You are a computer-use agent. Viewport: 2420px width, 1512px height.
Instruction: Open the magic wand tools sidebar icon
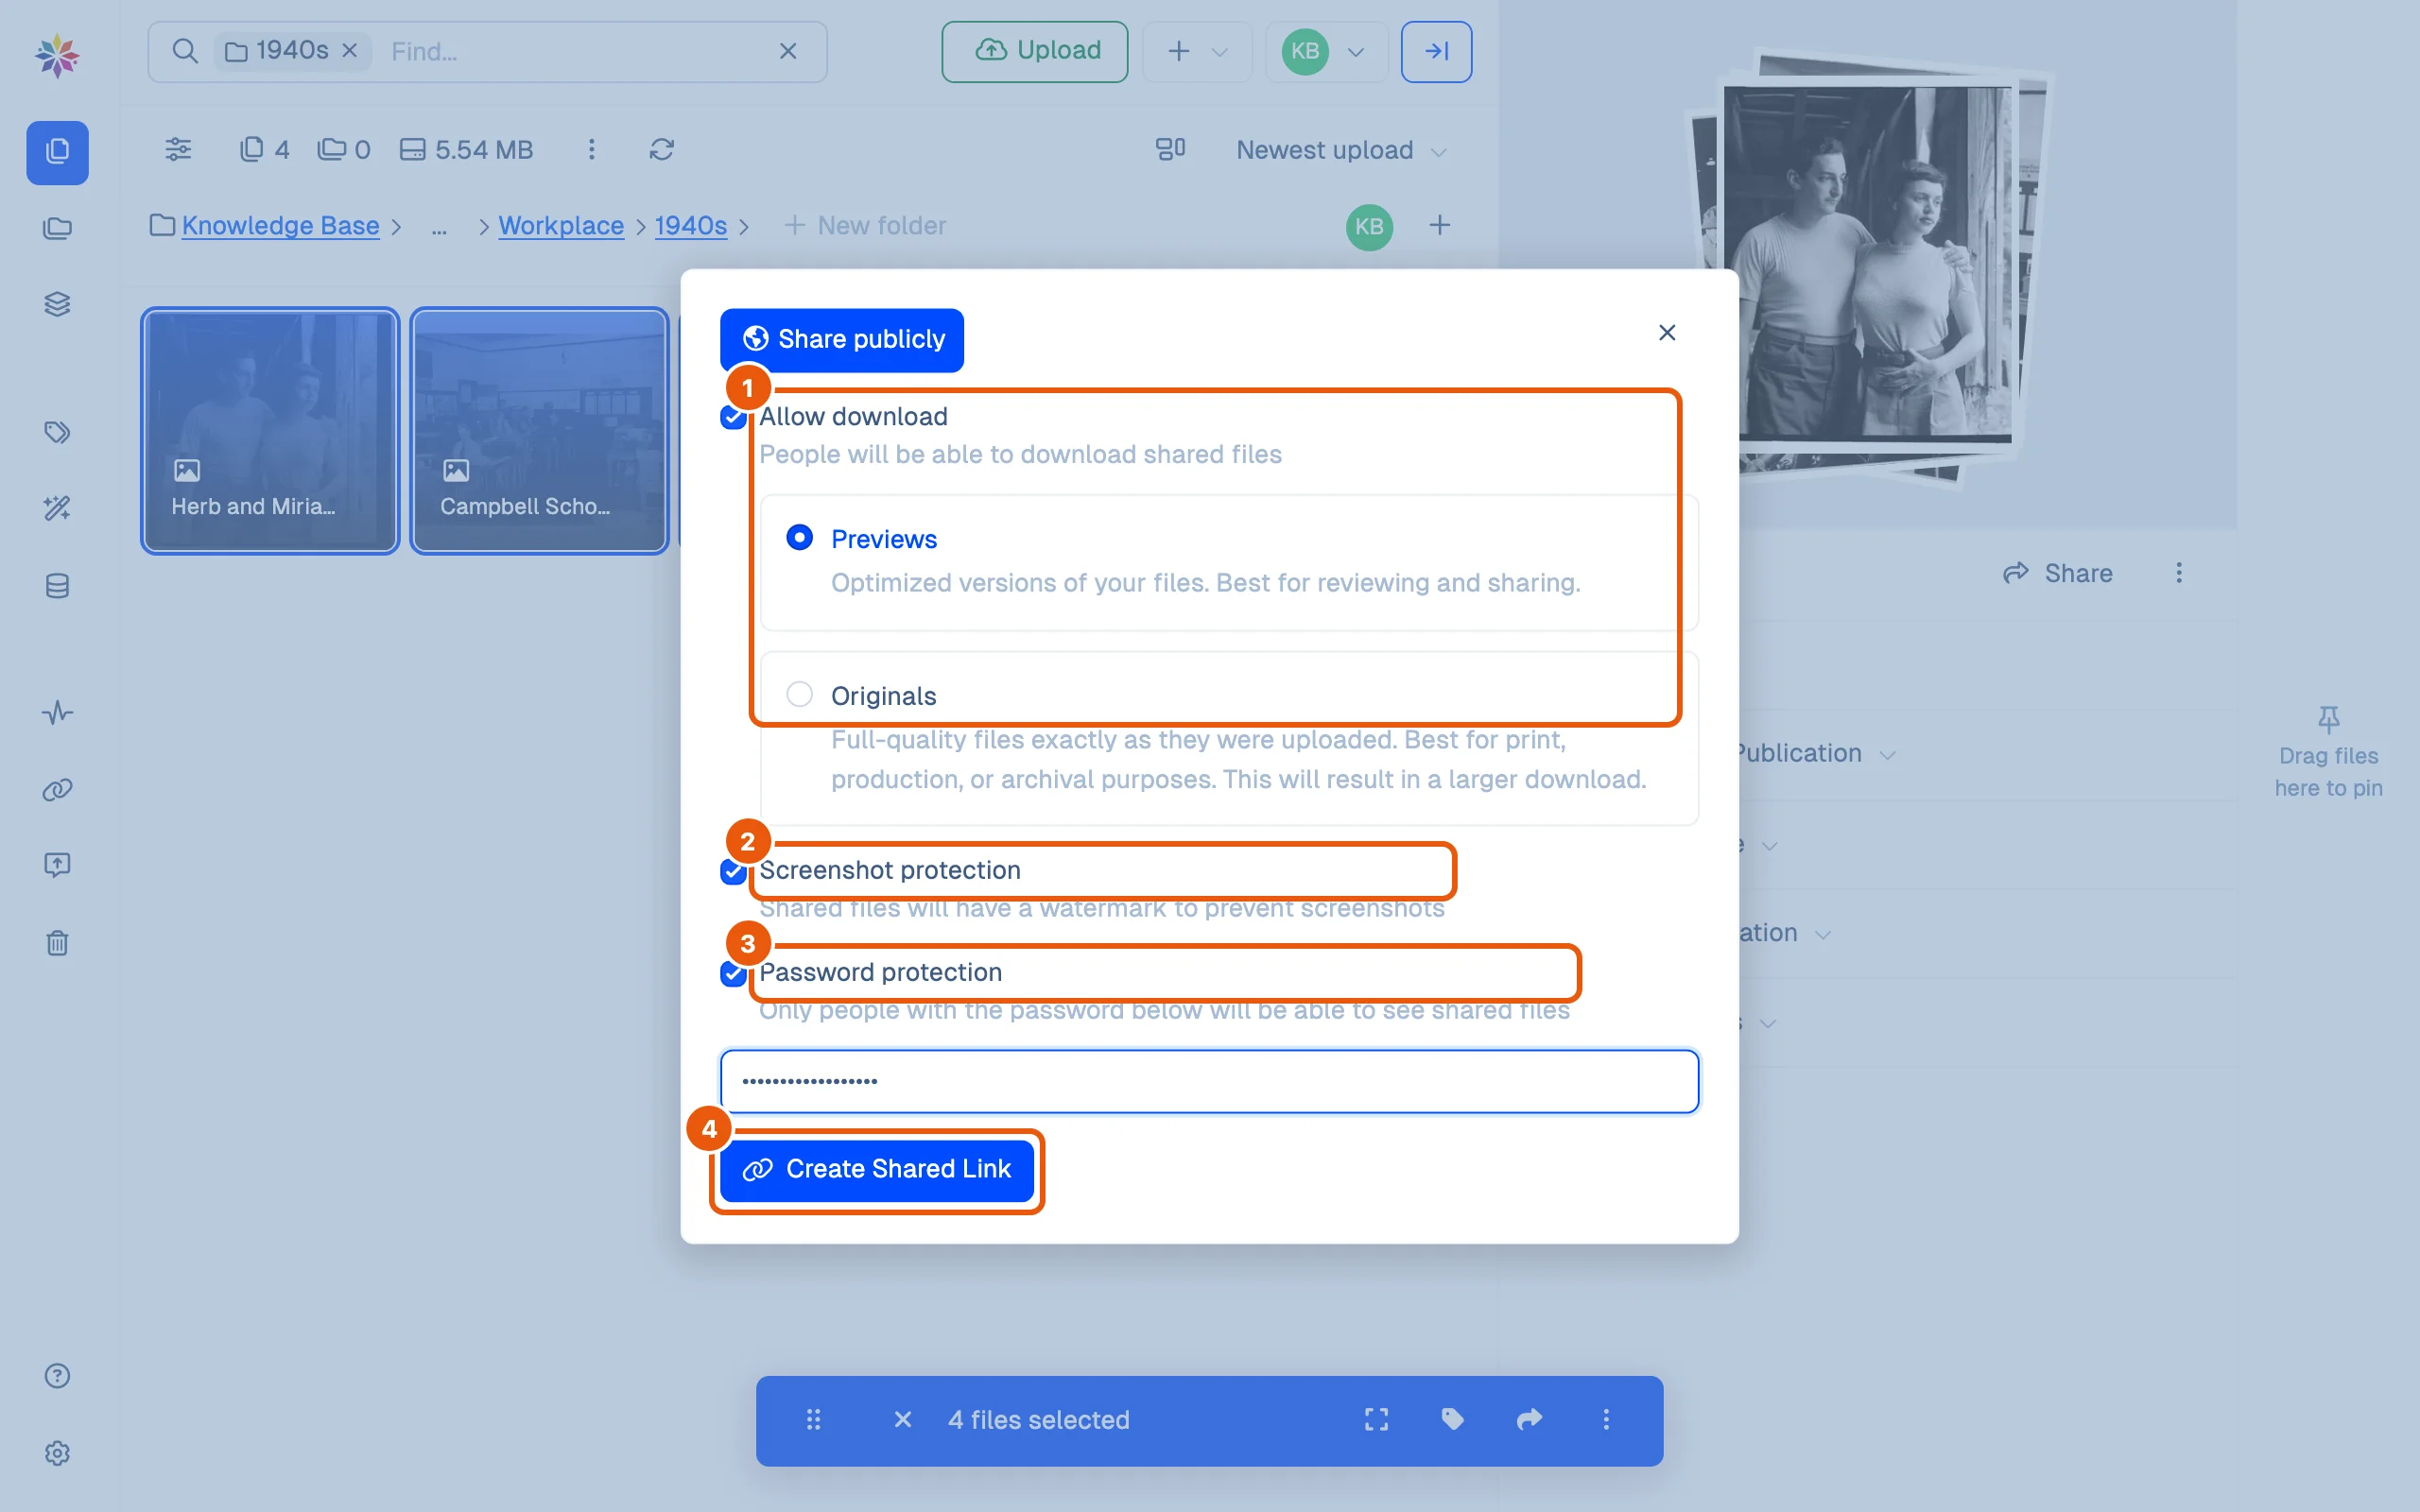(x=57, y=508)
